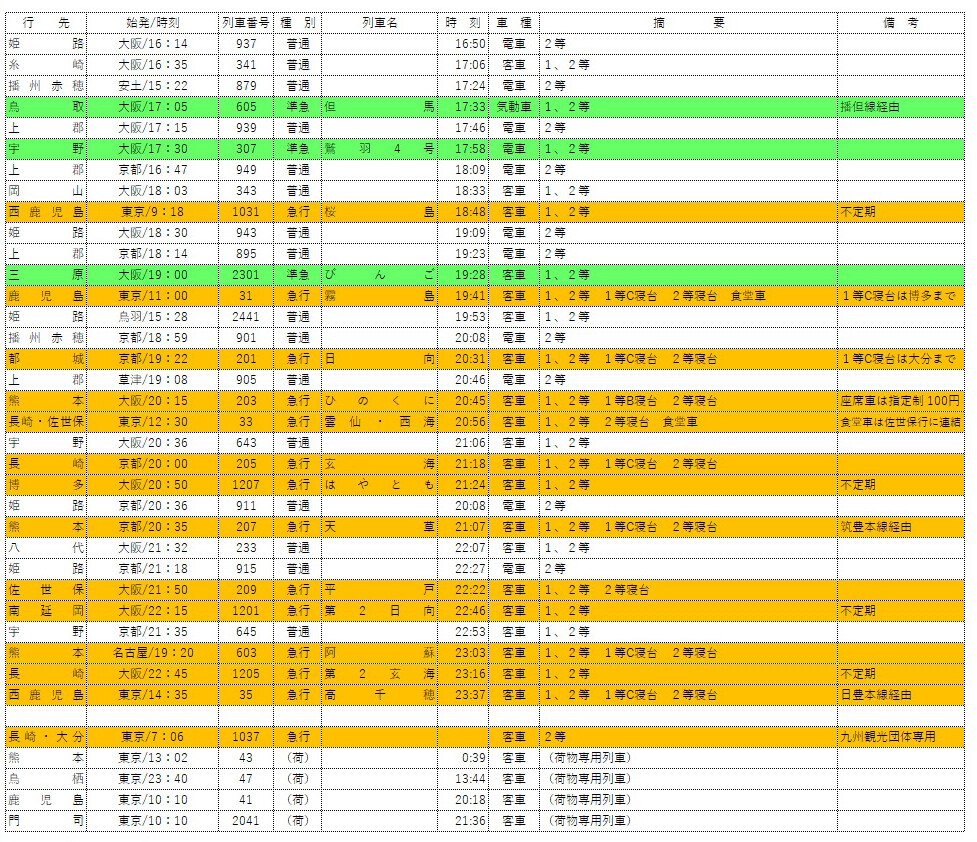Select train name 高千穂 cell
This screenshot has height=842, width=977.
[x=379, y=694]
